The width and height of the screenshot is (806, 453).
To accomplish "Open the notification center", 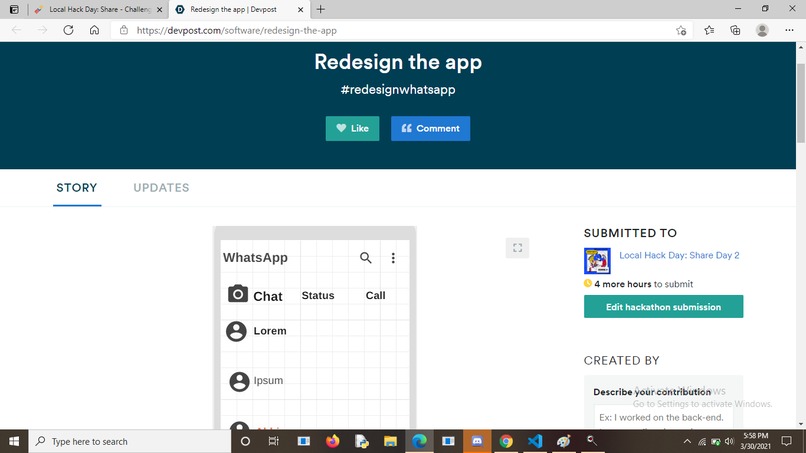I will tap(786, 441).
